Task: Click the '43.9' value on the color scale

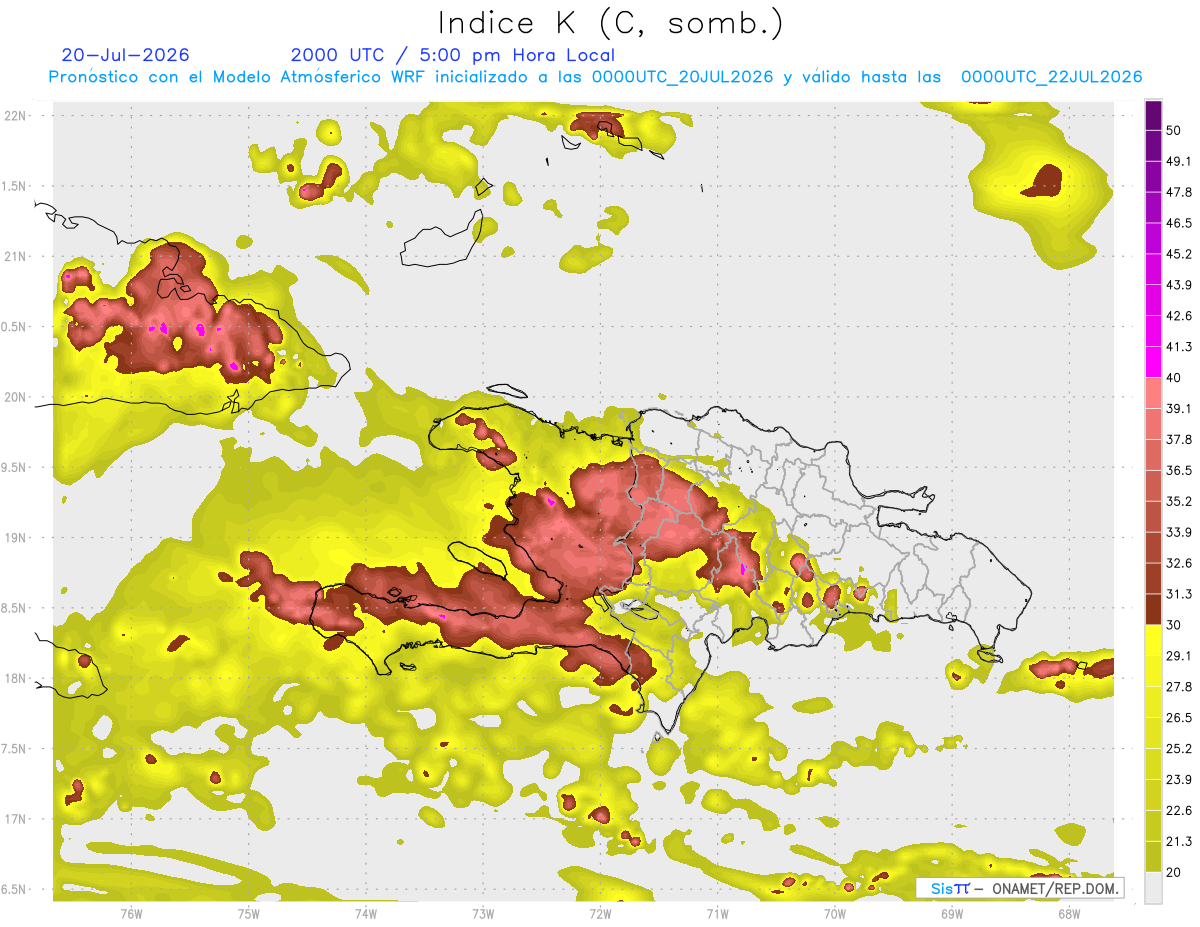Action: 1179,285
